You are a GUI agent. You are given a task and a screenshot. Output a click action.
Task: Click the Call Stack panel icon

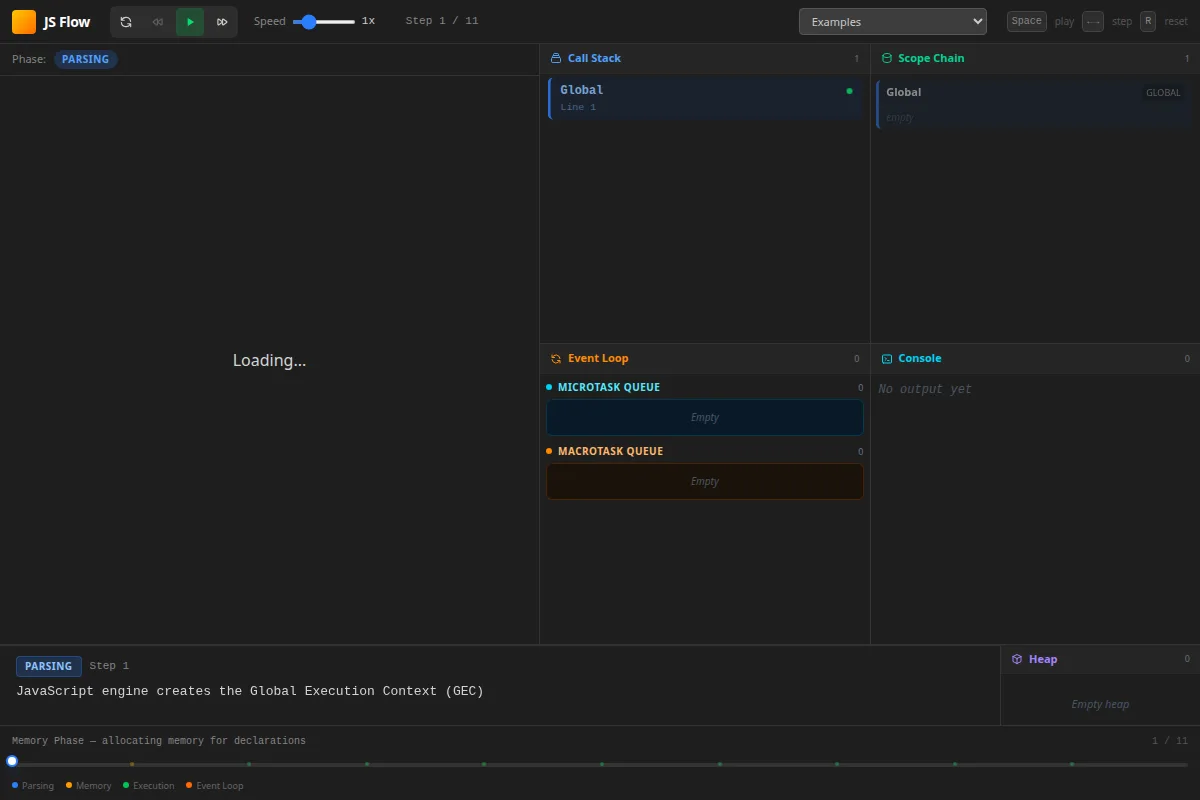[556, 58]
